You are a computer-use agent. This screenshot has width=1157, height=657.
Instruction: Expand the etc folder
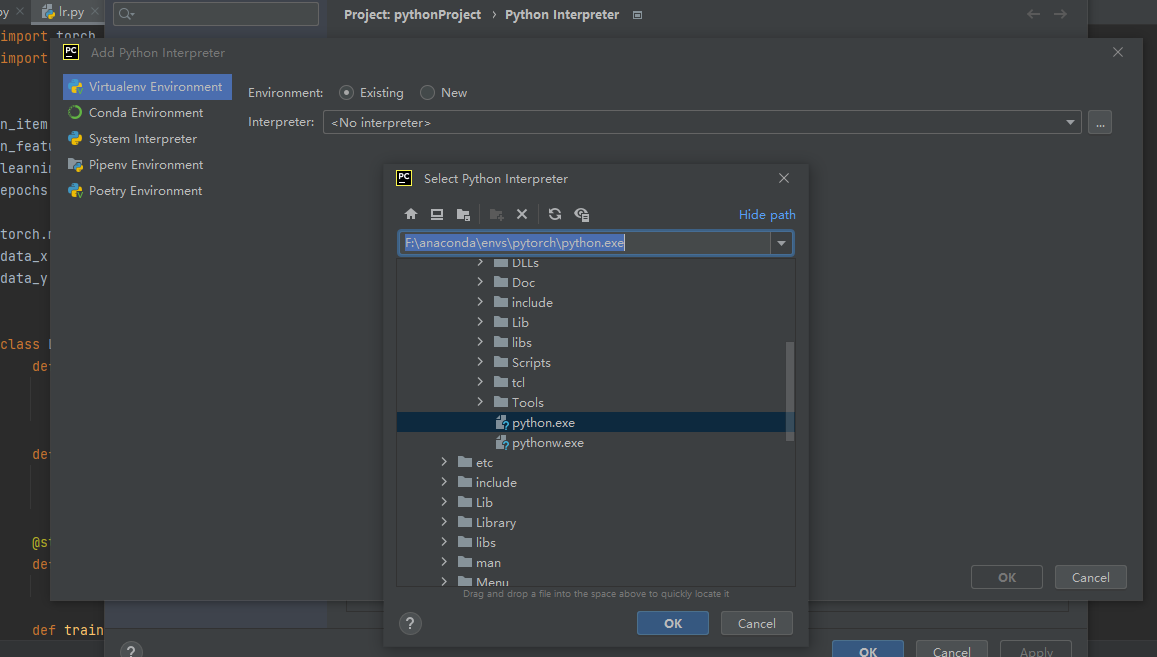tap(444, 462)
